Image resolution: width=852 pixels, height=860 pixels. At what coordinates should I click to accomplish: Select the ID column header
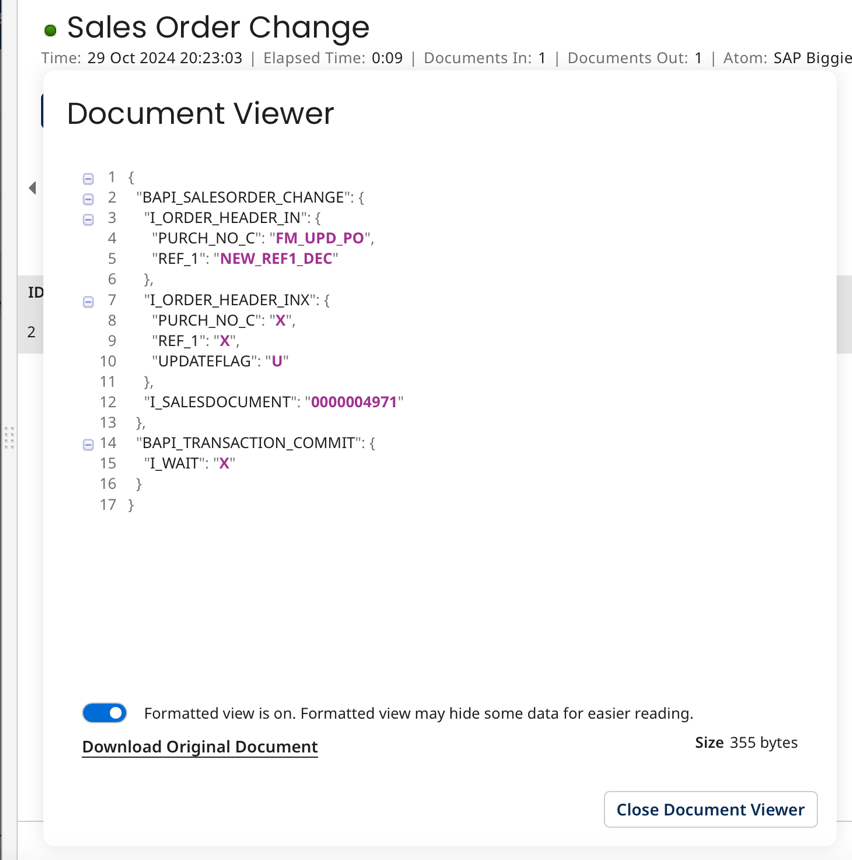35,292
